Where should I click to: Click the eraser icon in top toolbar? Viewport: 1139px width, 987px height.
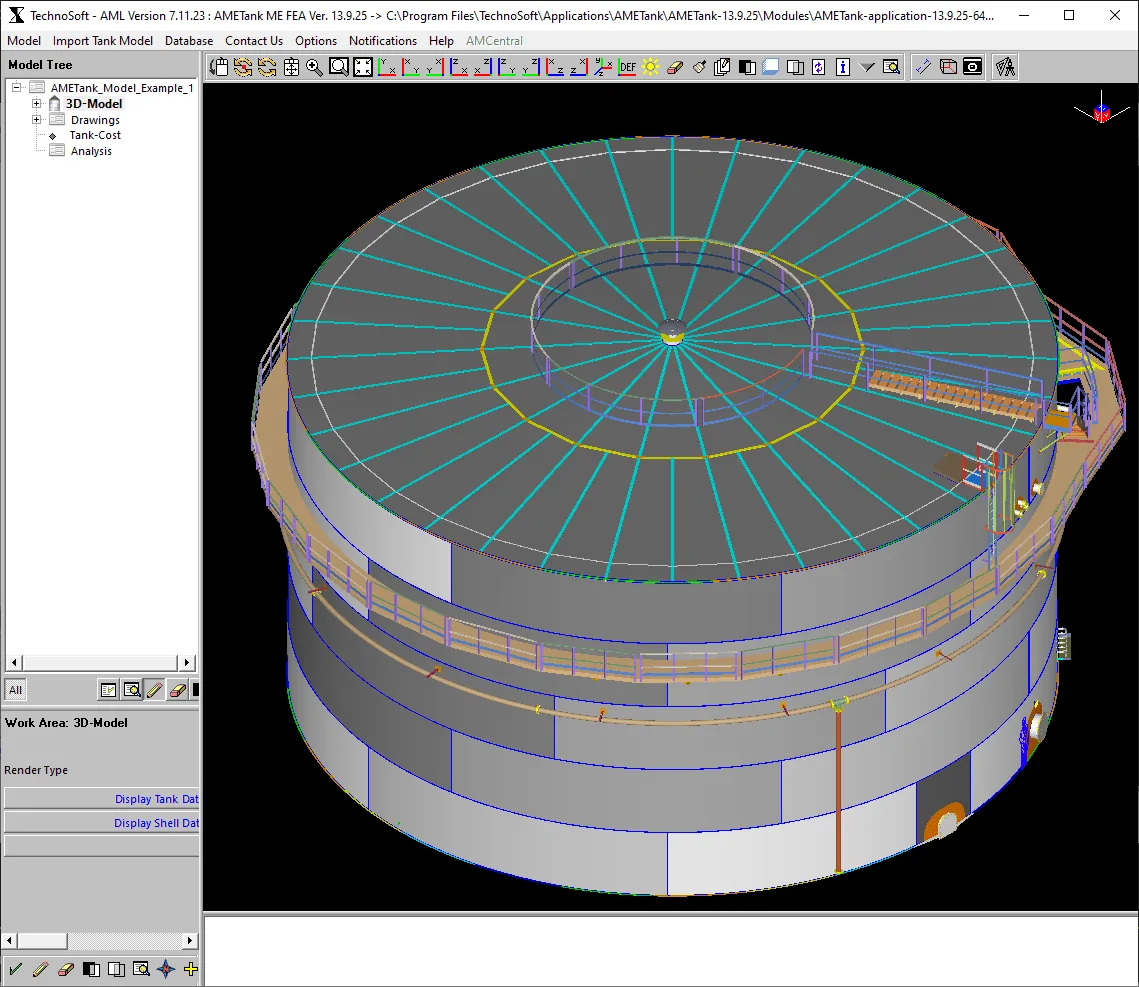675,68
